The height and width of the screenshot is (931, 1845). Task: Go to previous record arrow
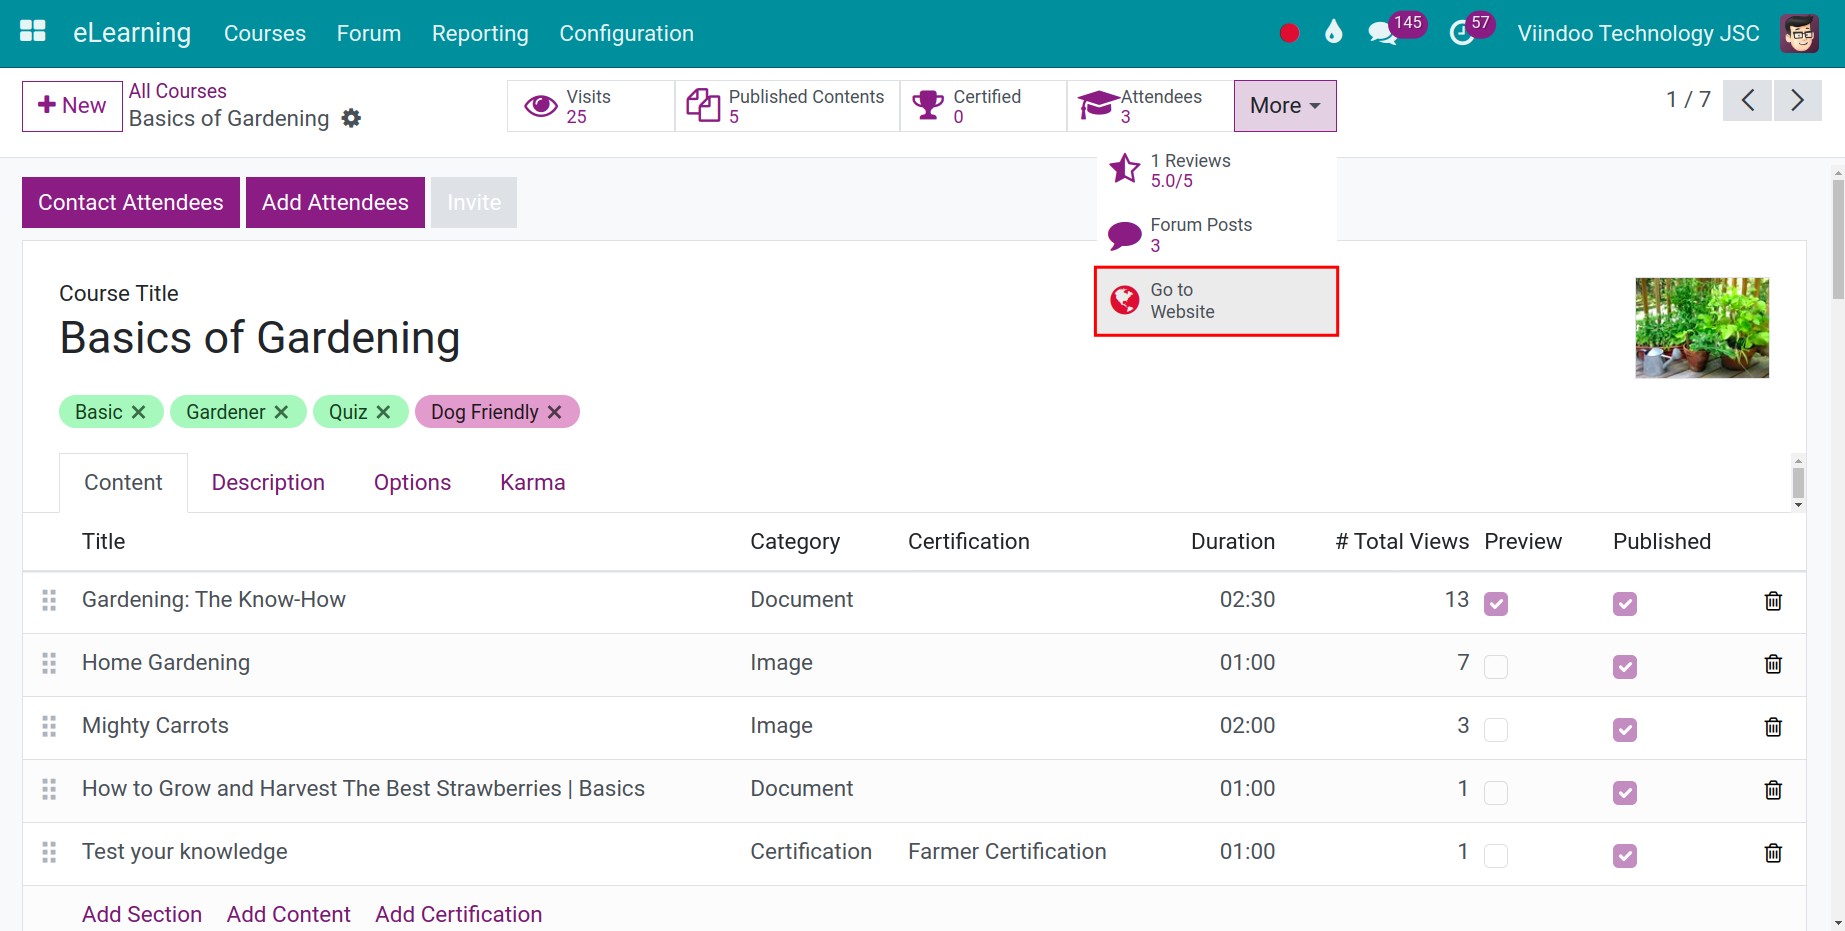(1747, 100)
